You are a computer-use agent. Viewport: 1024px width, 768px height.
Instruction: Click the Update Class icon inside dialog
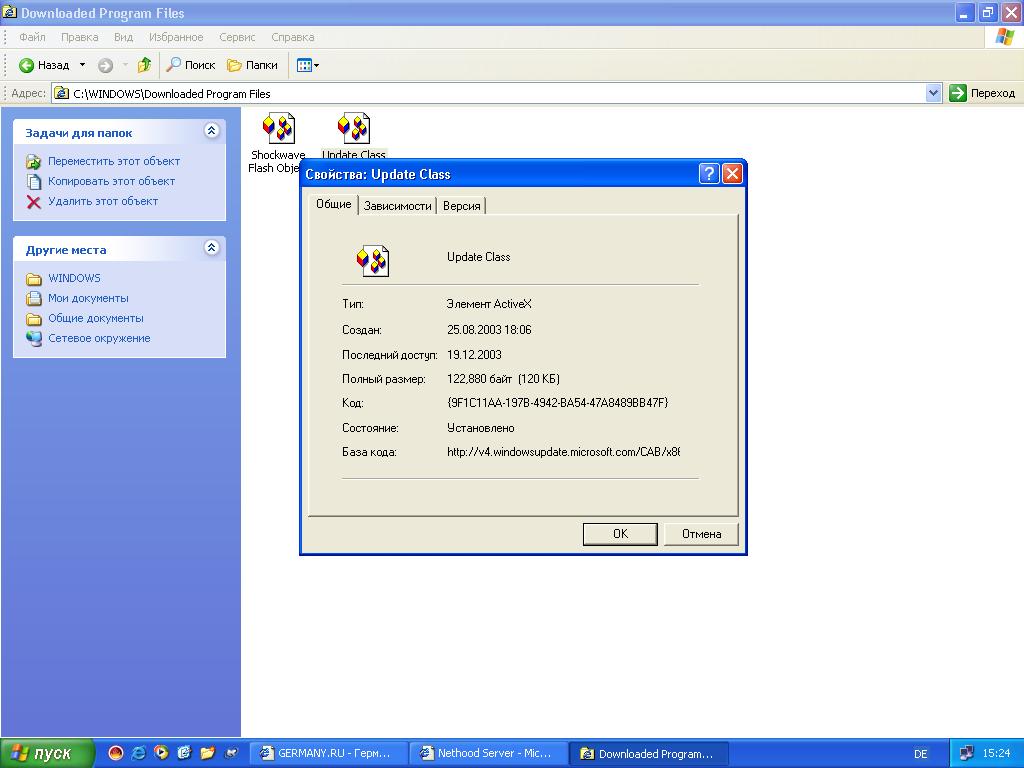(373, 261)
